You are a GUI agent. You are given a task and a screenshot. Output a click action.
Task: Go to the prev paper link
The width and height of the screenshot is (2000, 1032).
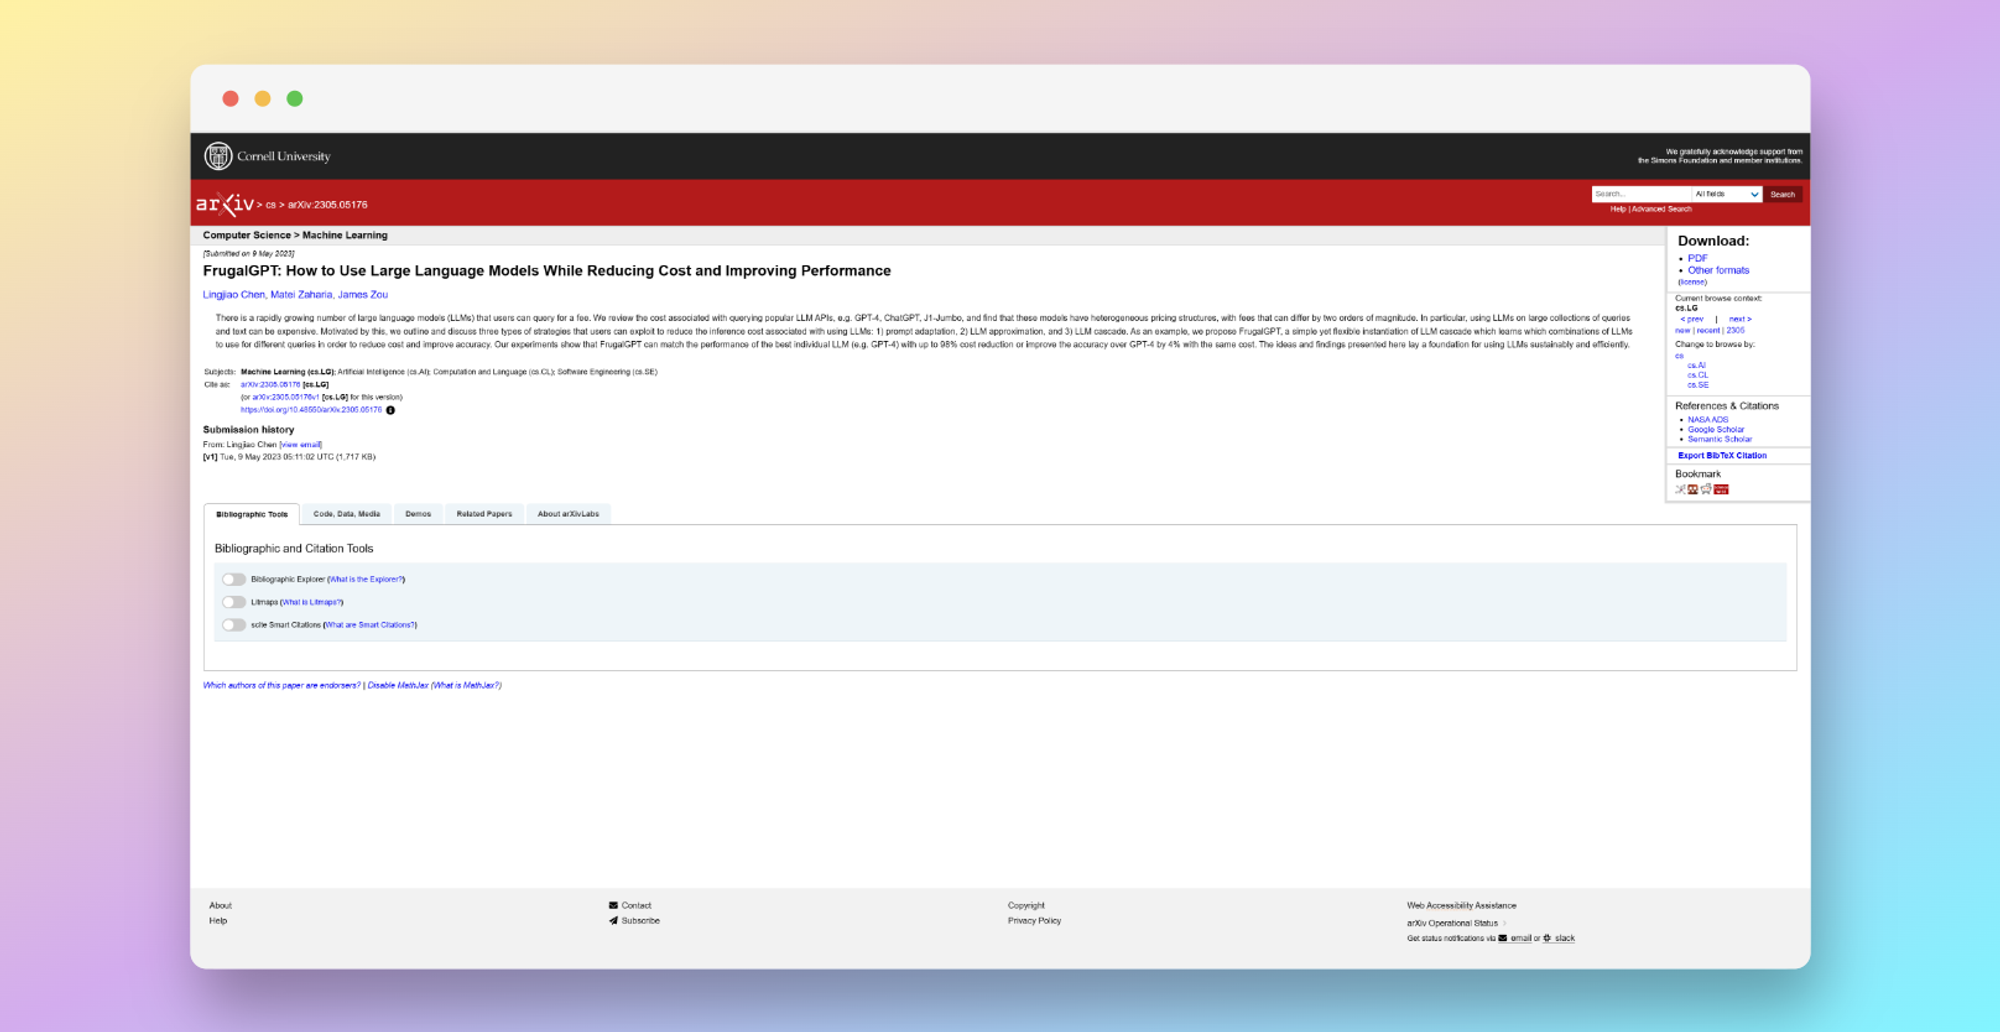pyautogui.click(x=1692, y=319)
